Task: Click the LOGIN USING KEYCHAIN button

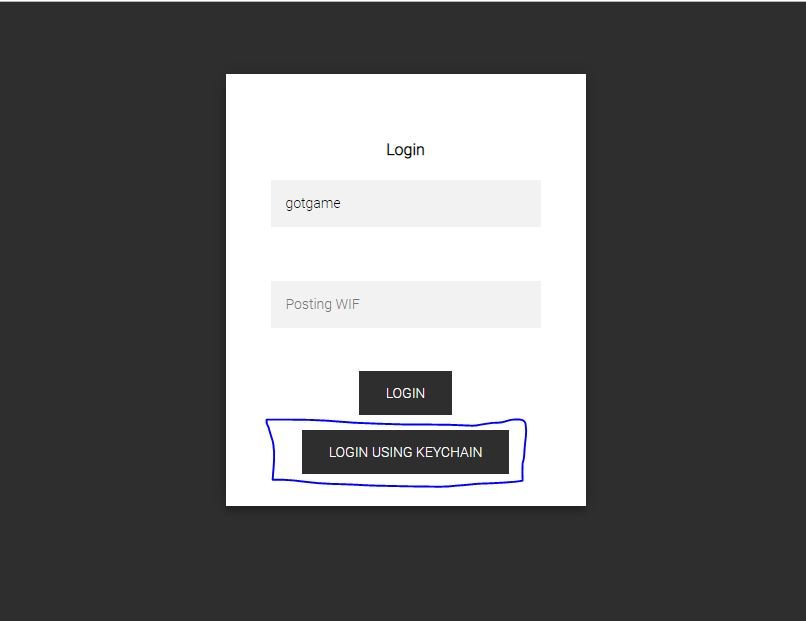Action: pos(405,452)
